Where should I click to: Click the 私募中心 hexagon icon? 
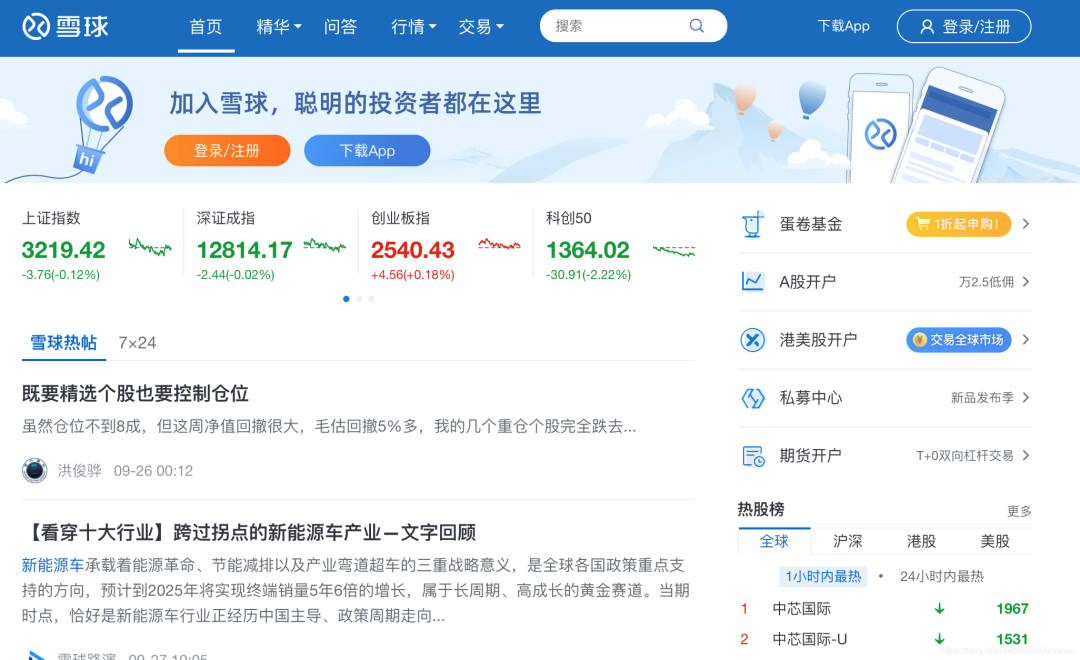[753, 398]
